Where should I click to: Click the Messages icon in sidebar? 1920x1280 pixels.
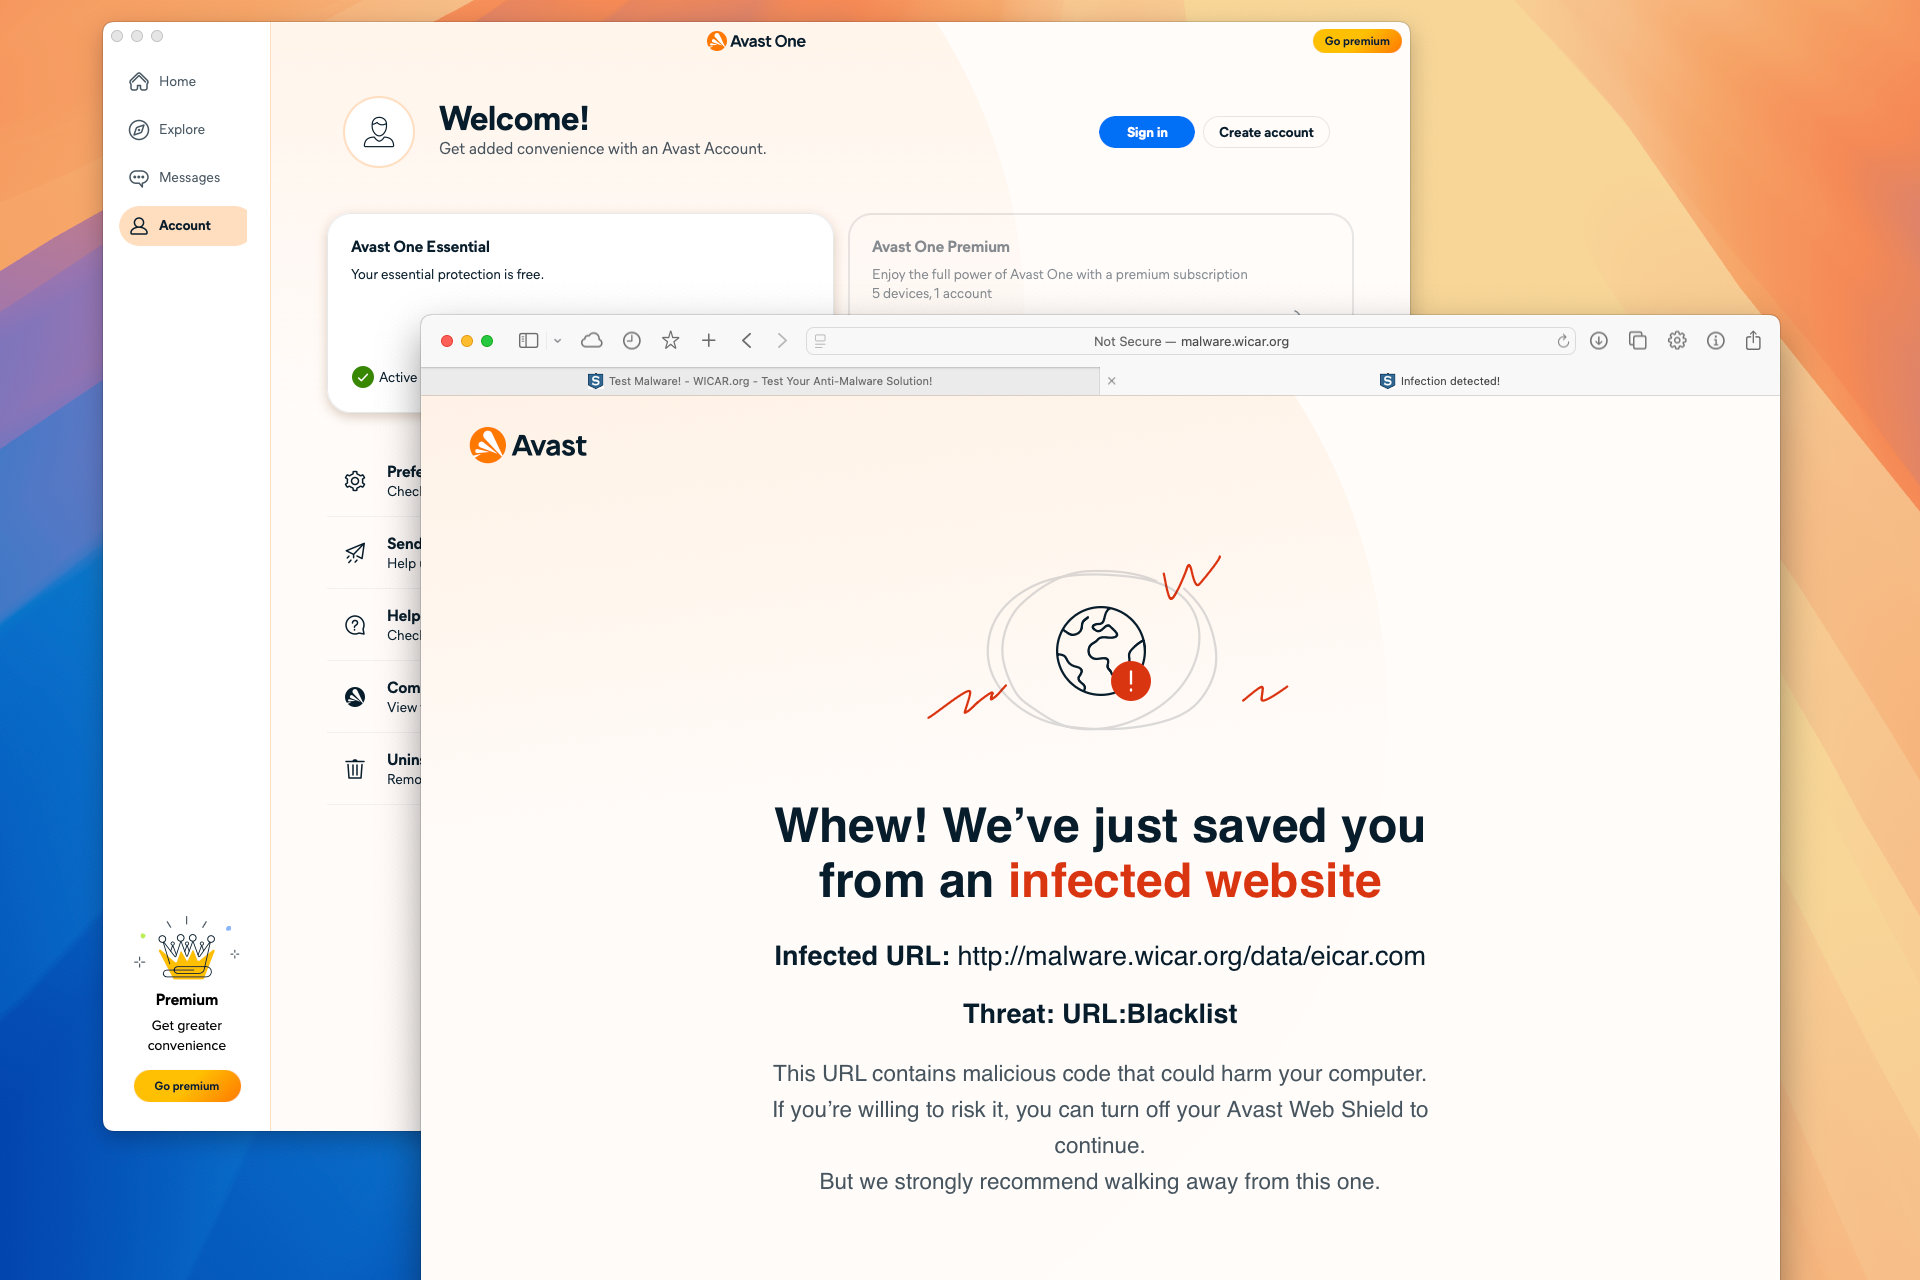pyautogui.click(x=139, y=177)
